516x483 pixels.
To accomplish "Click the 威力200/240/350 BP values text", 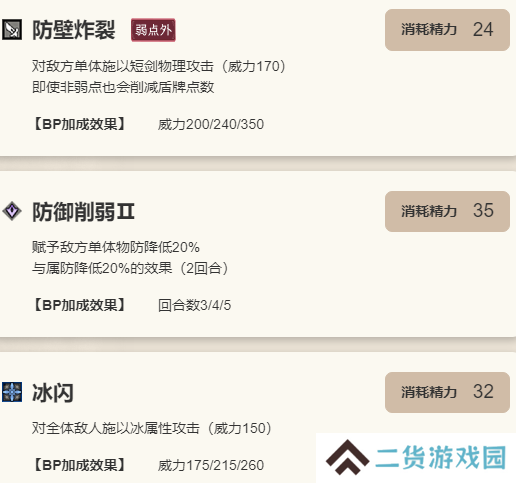I will (211, 124).
